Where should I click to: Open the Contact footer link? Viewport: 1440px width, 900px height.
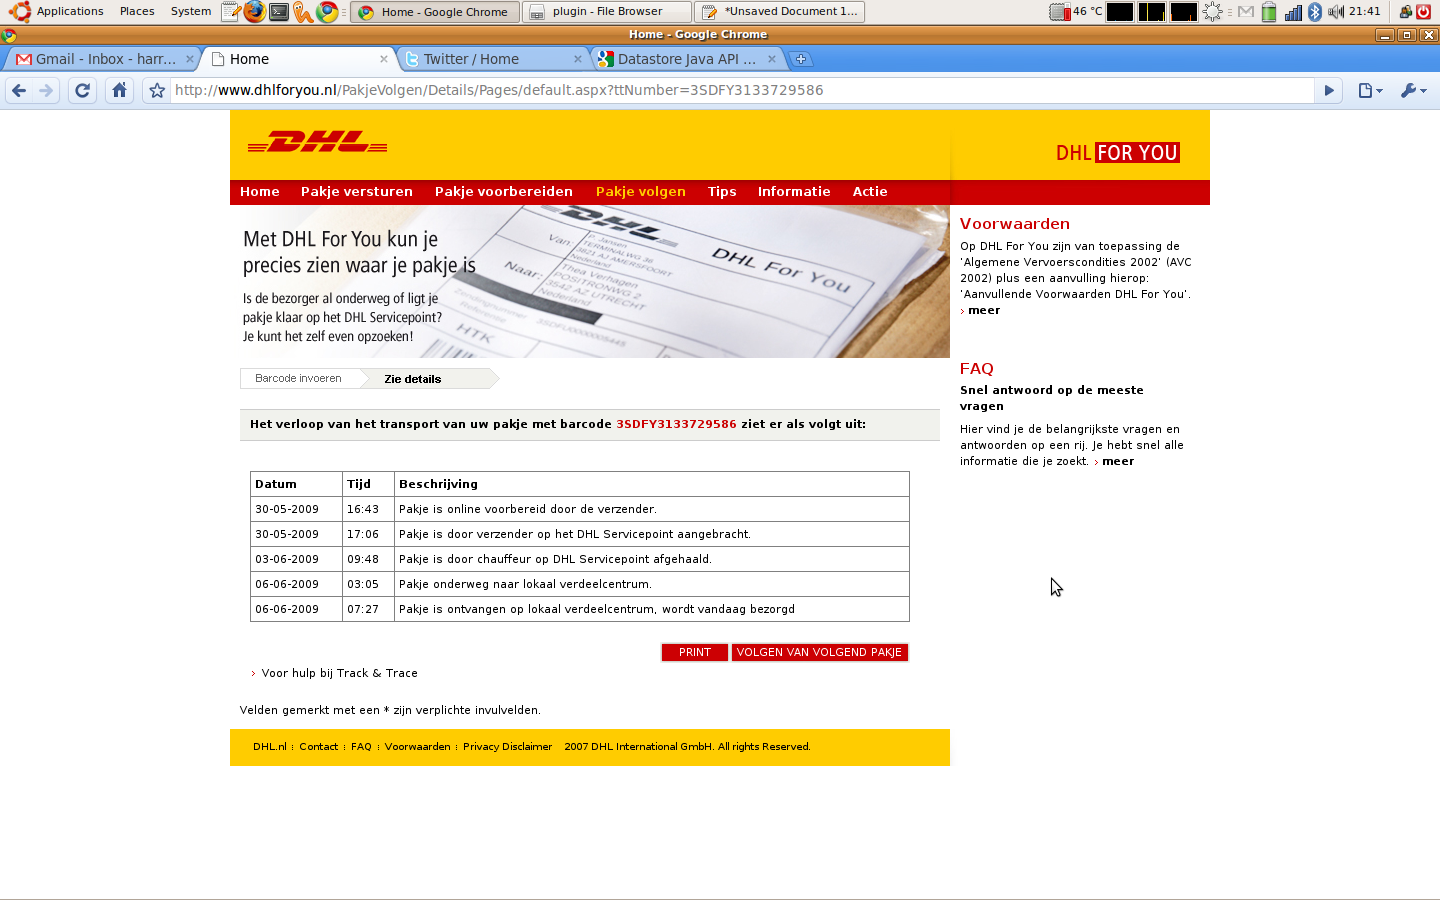[318, 747]
